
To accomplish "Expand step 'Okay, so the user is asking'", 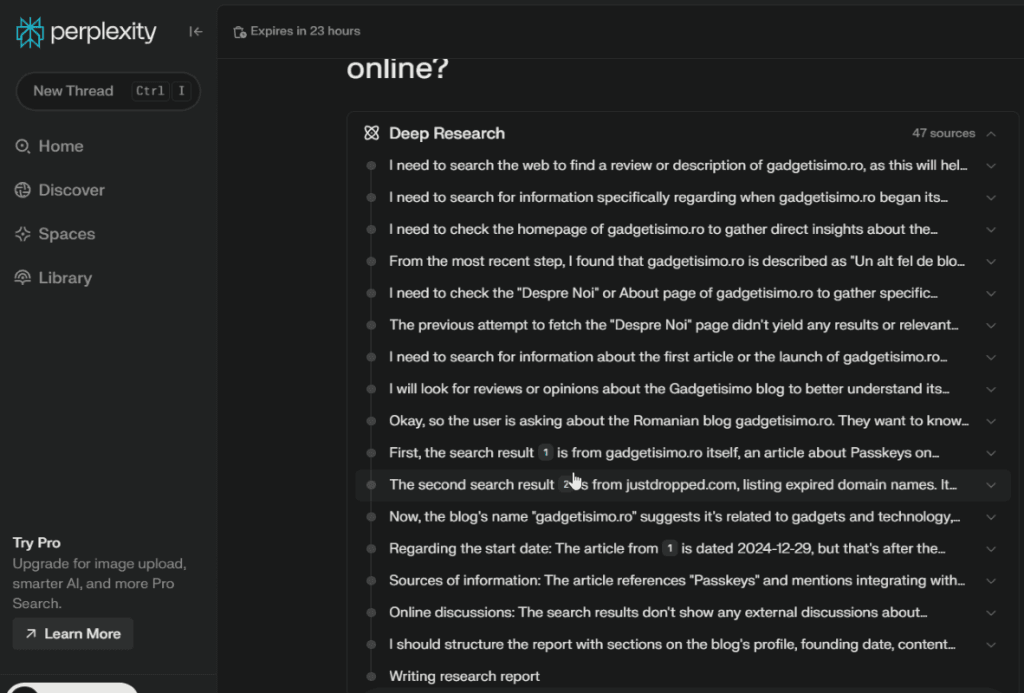I will [x=991, y=422].
